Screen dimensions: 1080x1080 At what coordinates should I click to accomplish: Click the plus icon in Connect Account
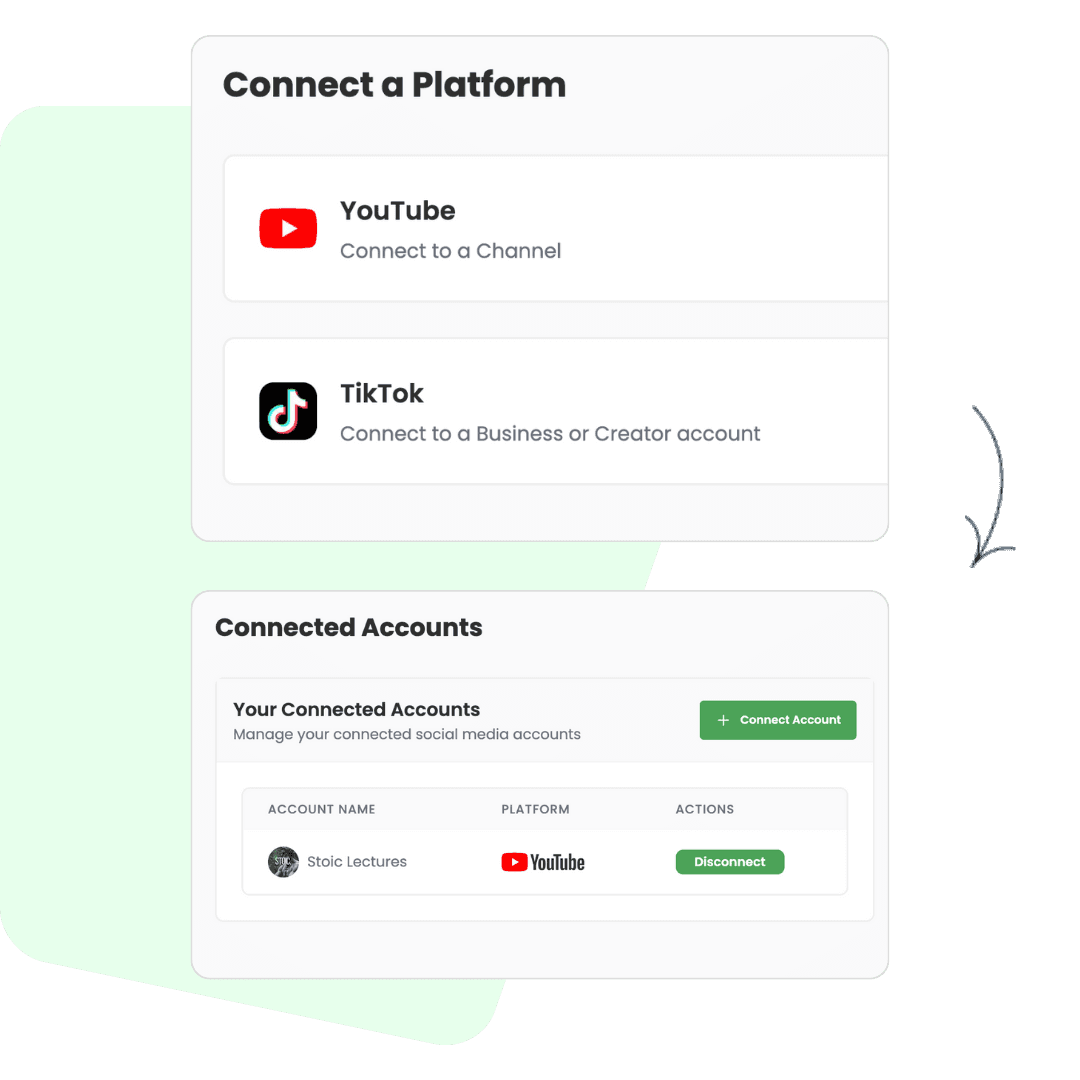coord(723,720)
